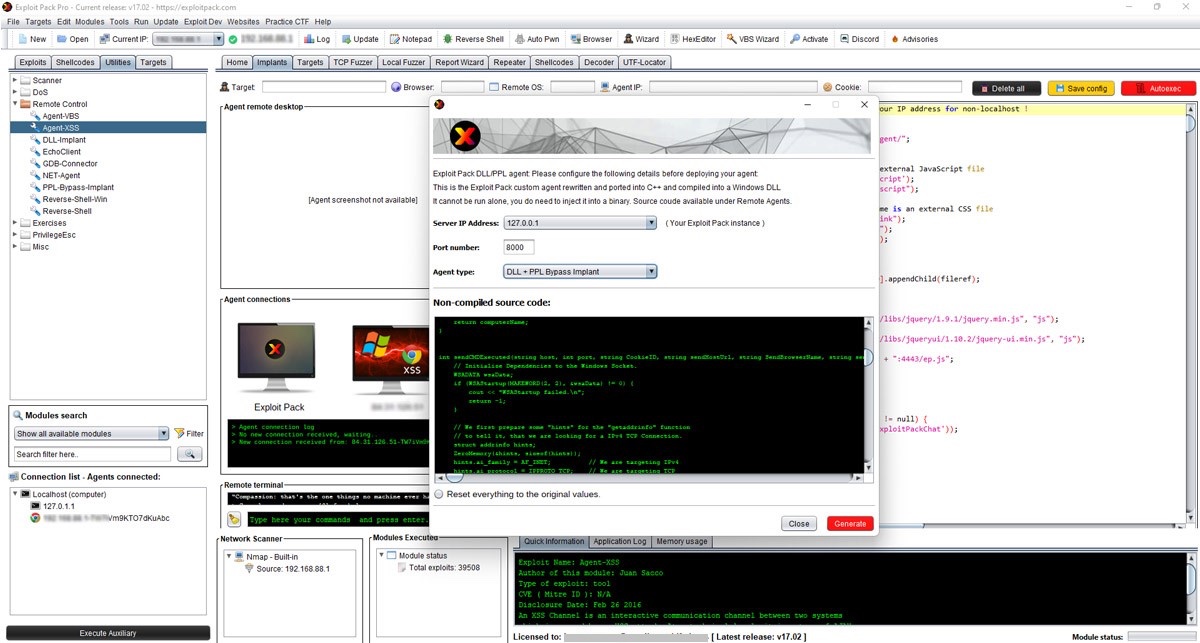Click the red Generate button
The height and width of the screenshot is (643, 1200).
click(850, 523)
